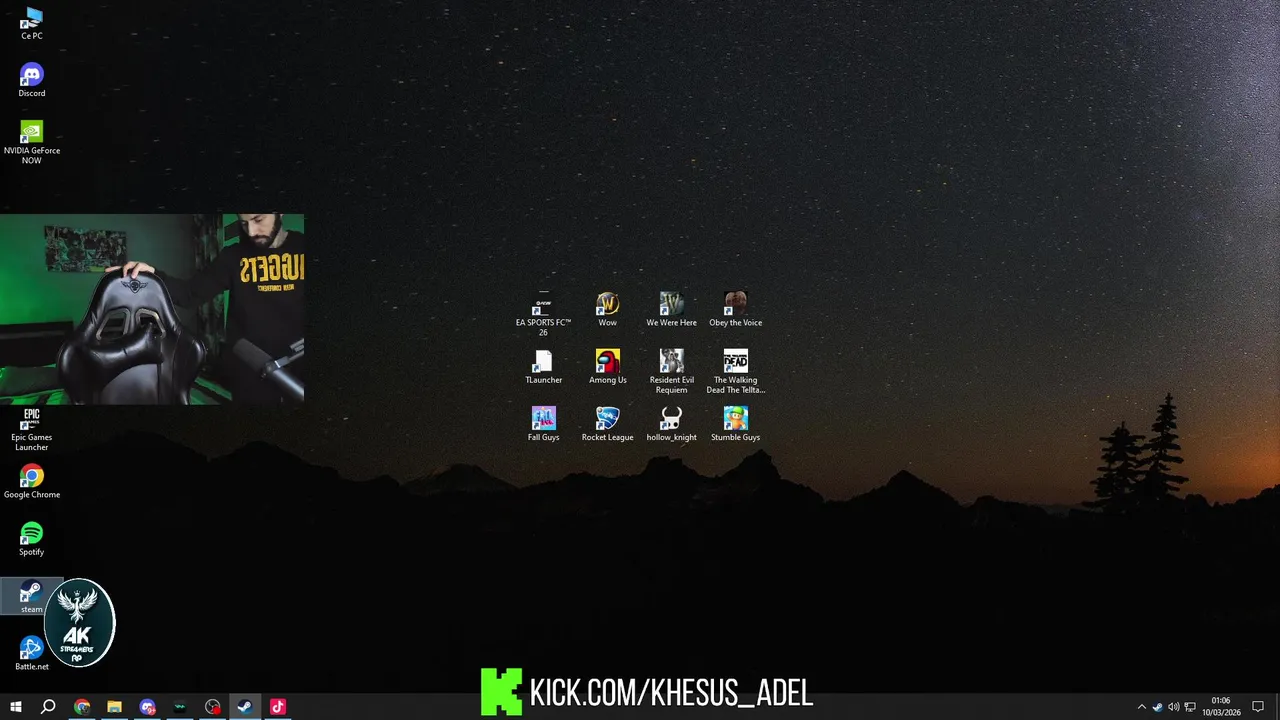This screenshot has width=1280, height=720.
Task: Switch to the Steam taskbar window
Action: pyautogui.click(x=244, y=707)
